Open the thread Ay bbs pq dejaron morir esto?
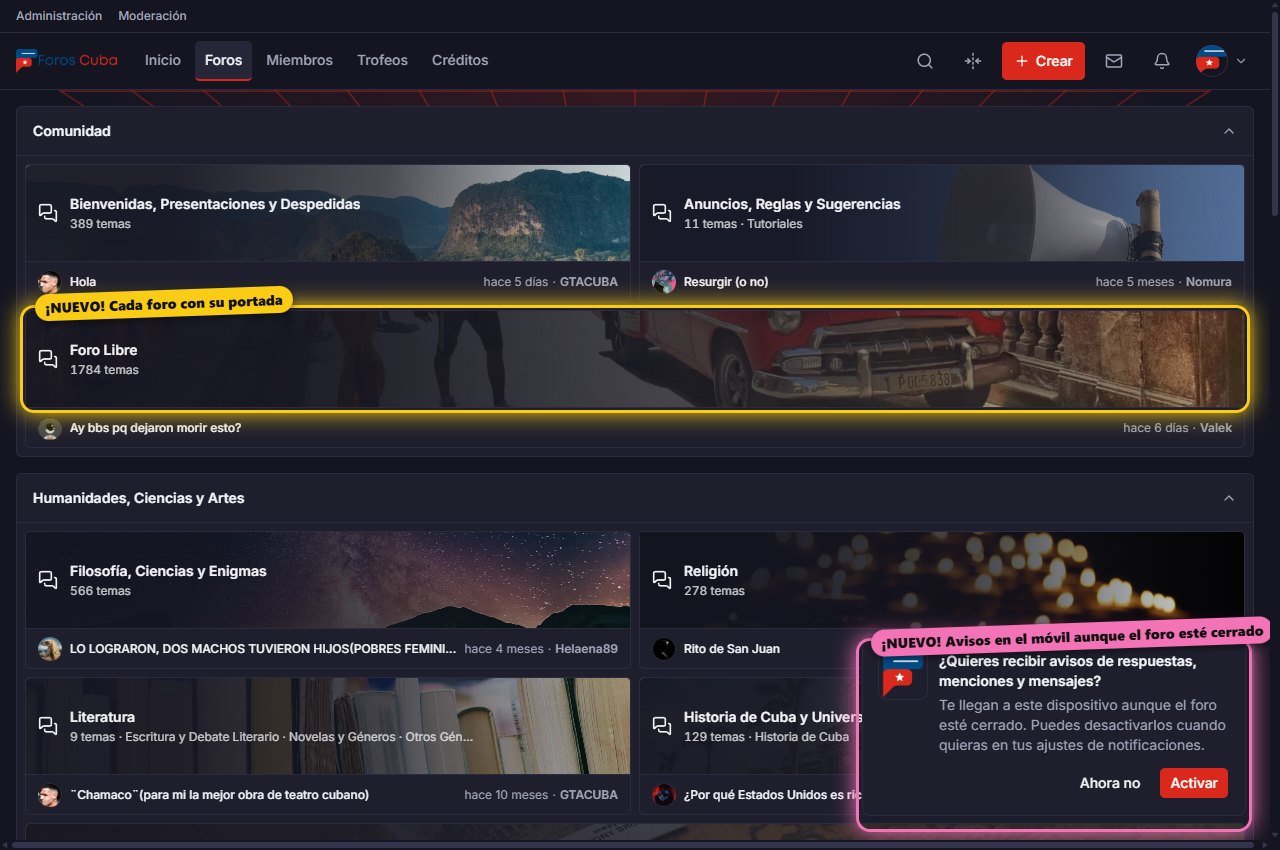 coord(155,428)
